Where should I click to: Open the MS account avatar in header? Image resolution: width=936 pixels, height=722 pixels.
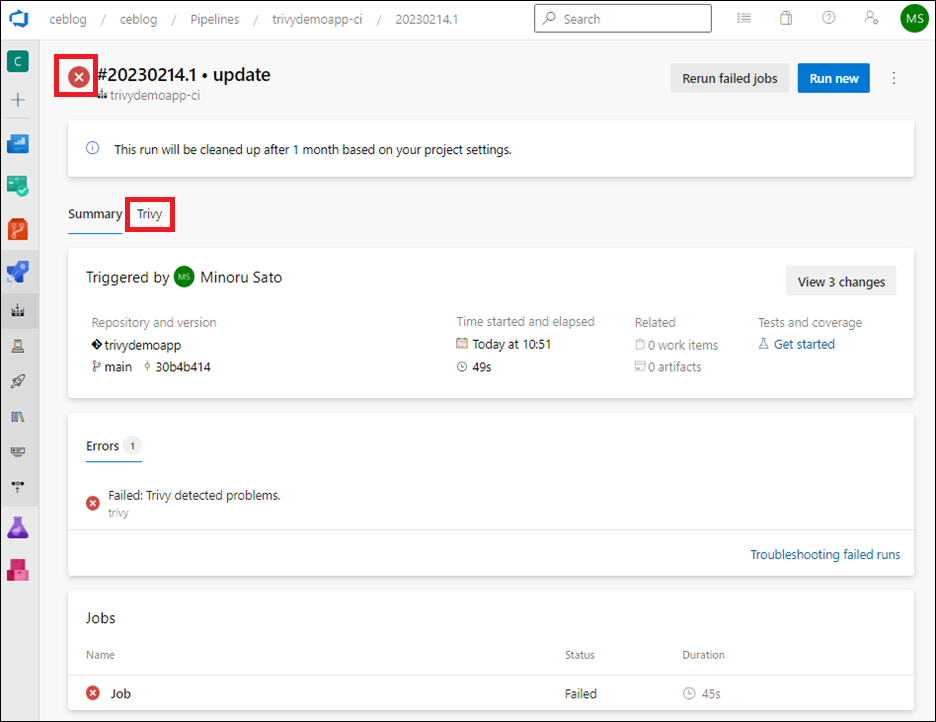[915, 18]
